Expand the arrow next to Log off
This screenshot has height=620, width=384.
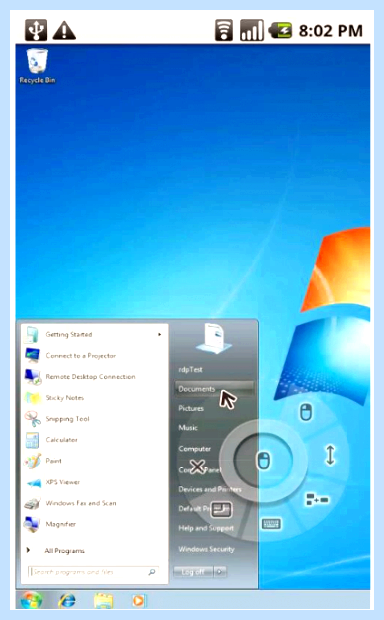(220, 572)
